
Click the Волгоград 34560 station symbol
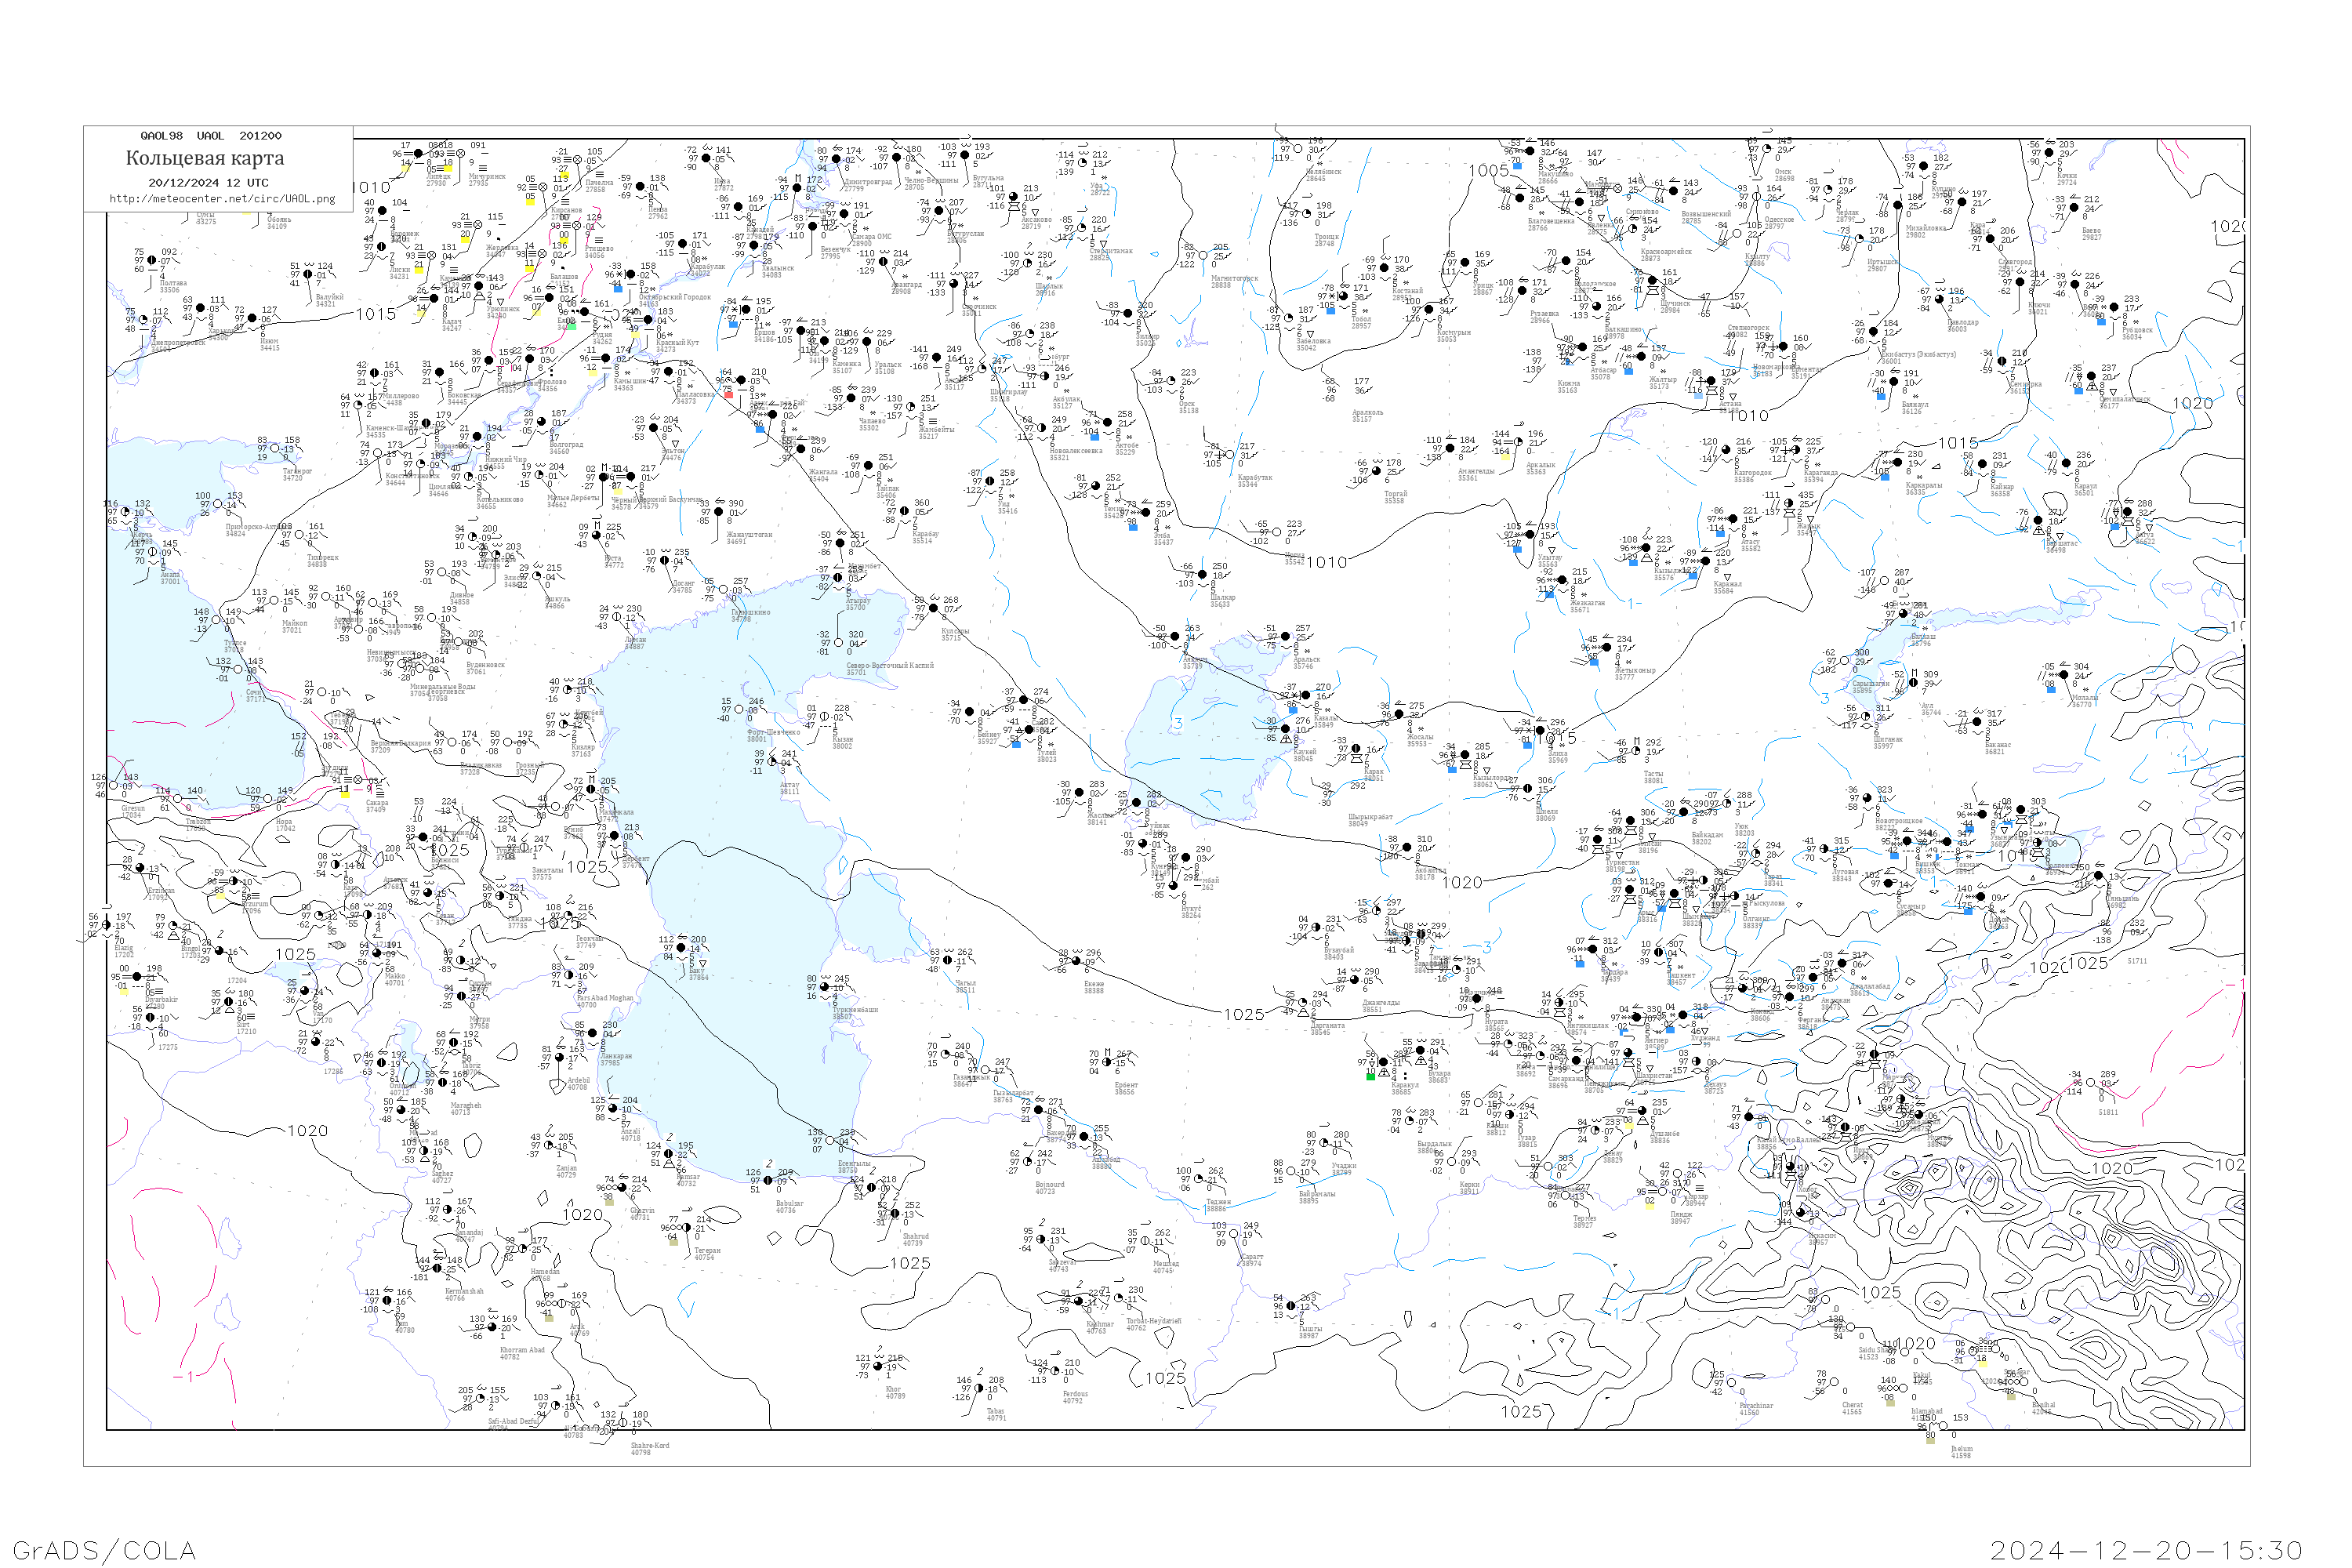coord(541,421)
